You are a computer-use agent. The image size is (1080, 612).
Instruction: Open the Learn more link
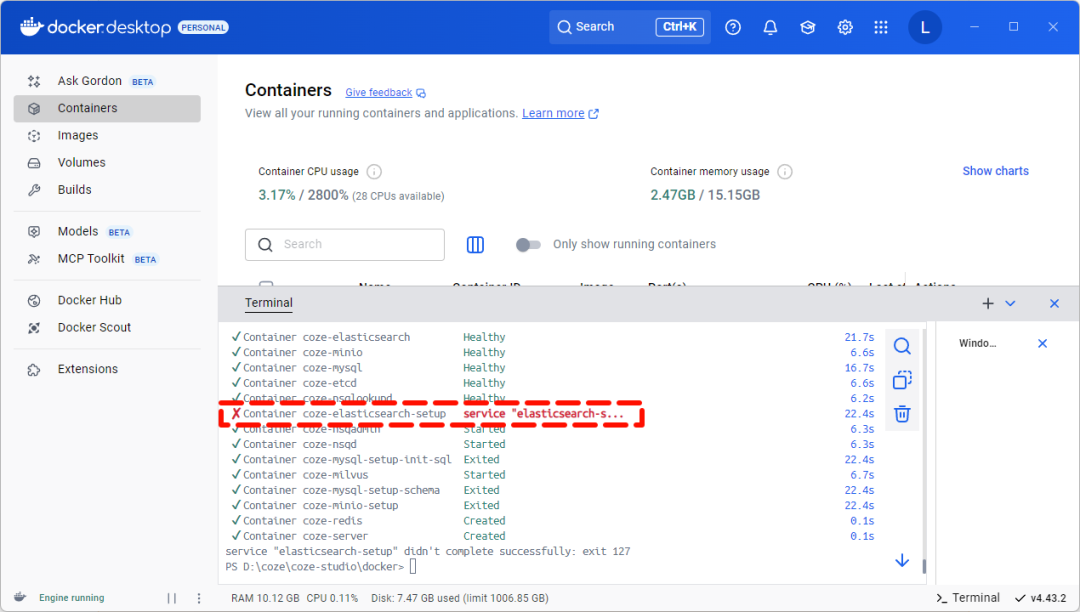[x=553, y=114]
